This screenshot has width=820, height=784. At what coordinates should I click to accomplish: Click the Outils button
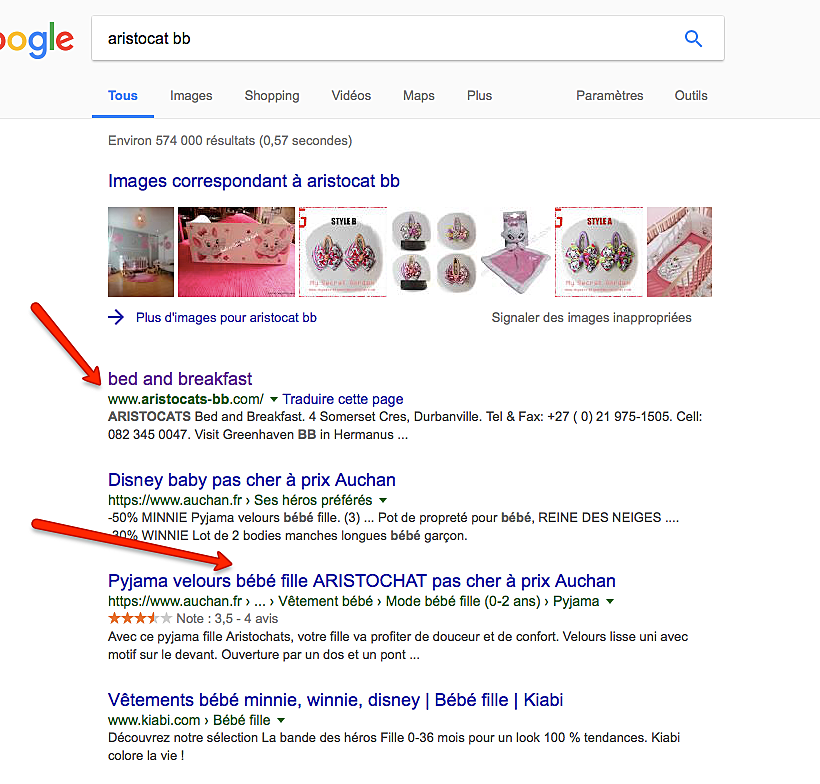[690, 96]
